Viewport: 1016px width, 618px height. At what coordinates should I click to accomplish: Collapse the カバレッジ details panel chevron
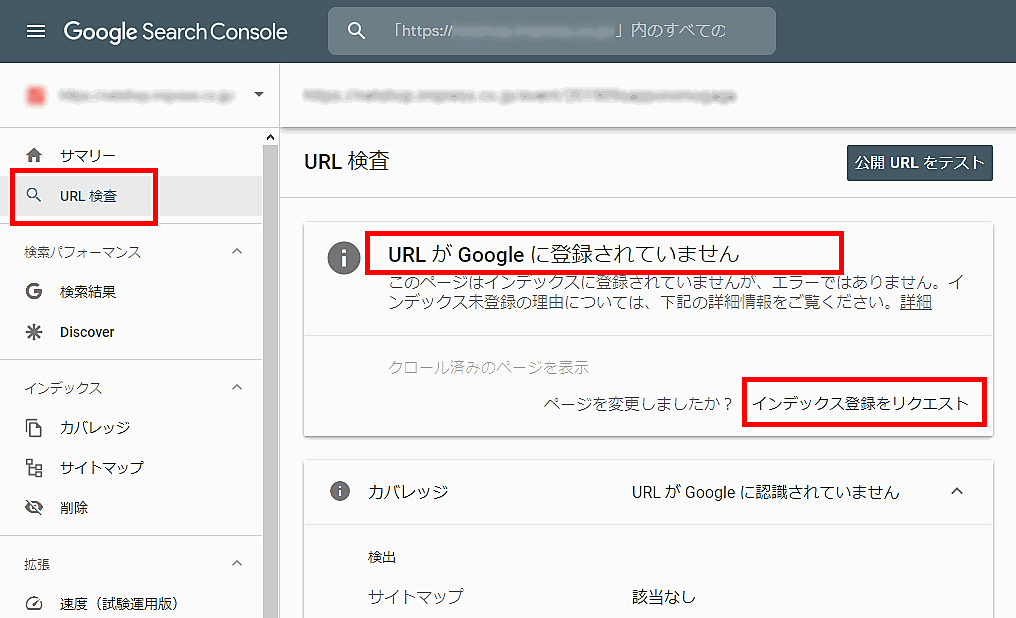click(x=957, y=492)
